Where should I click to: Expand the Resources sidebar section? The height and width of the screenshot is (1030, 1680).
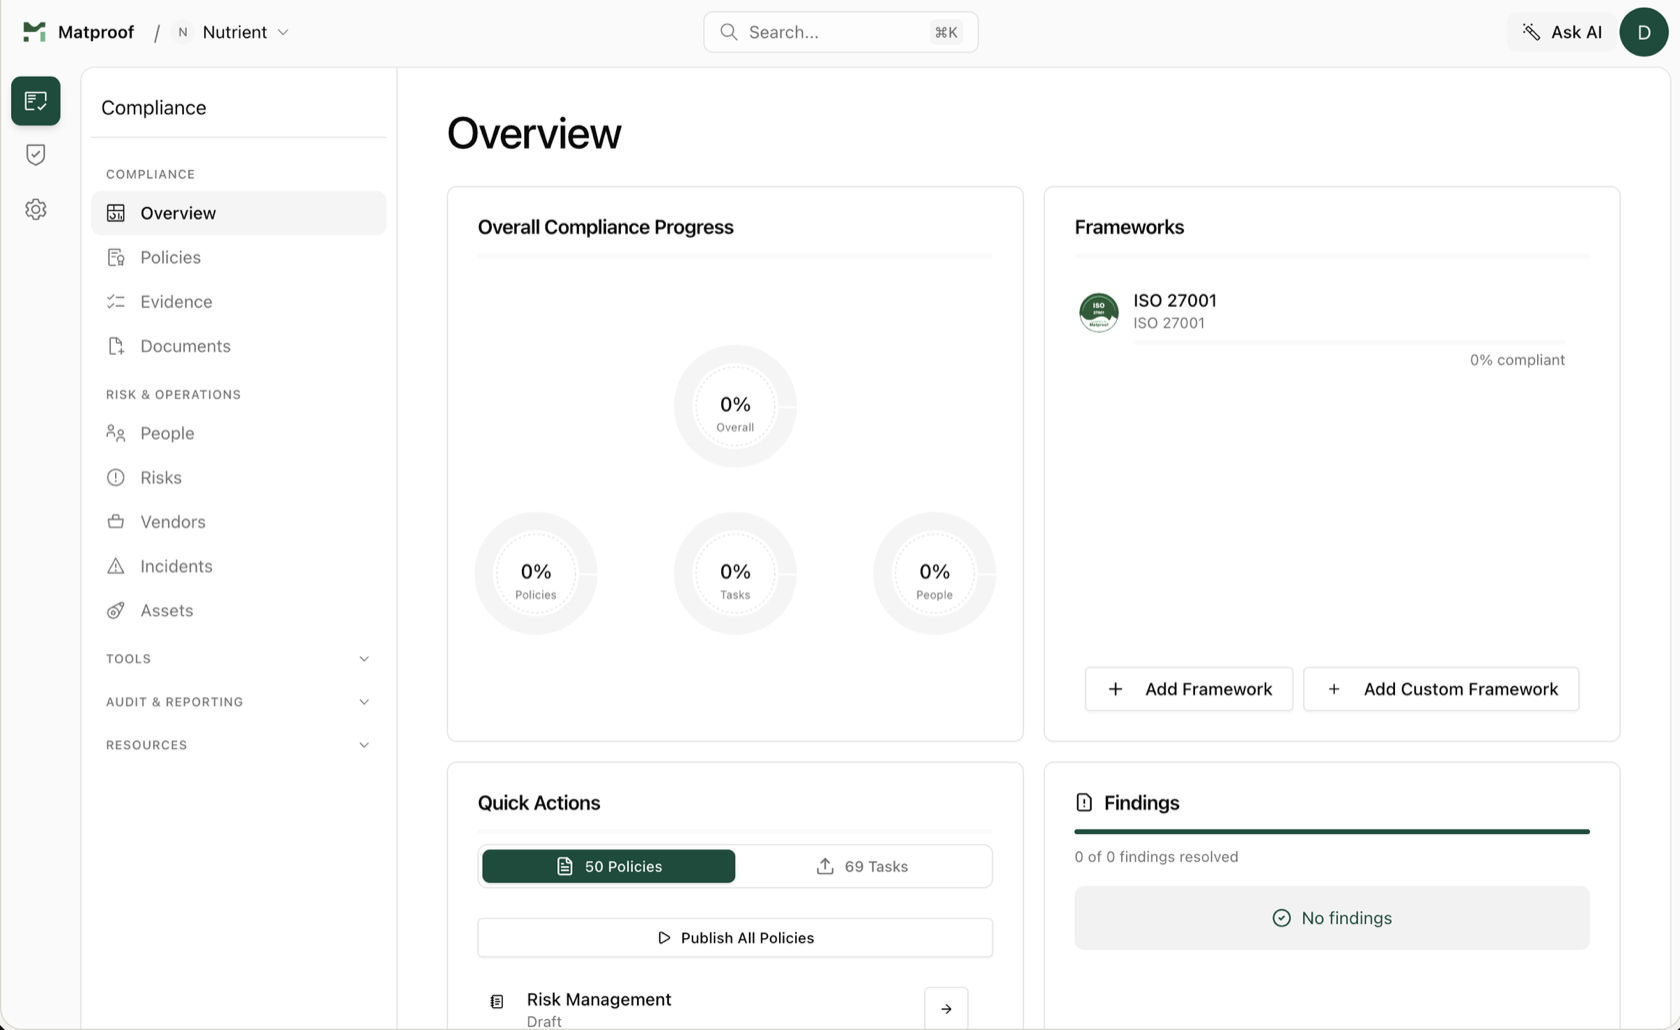pyautogui.click(x=238, y=745)
